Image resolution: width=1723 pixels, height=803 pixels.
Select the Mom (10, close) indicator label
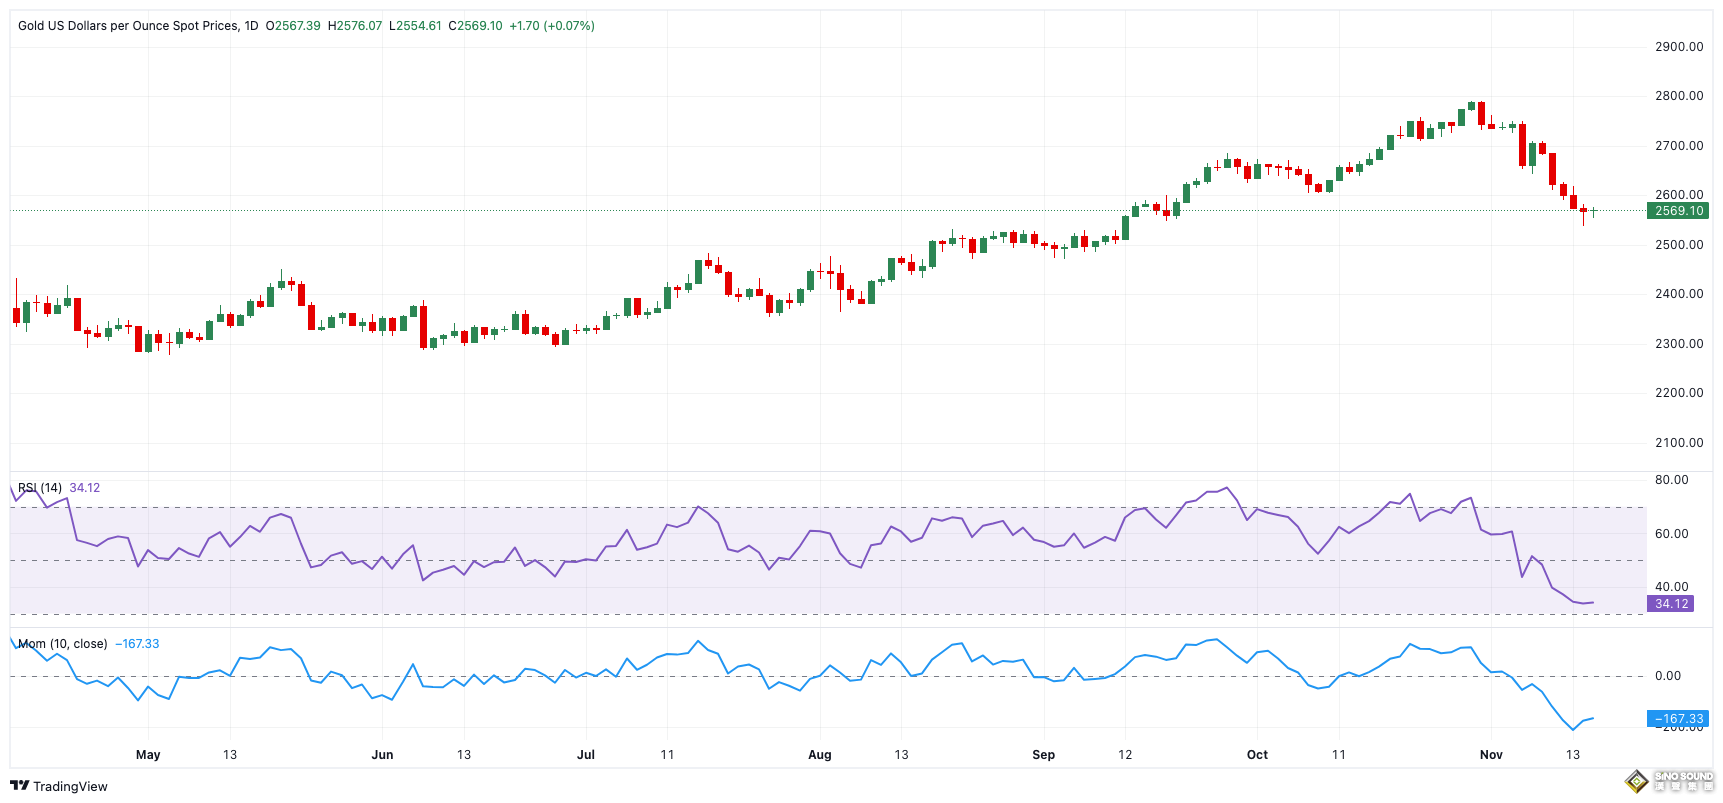coord(62,644)
